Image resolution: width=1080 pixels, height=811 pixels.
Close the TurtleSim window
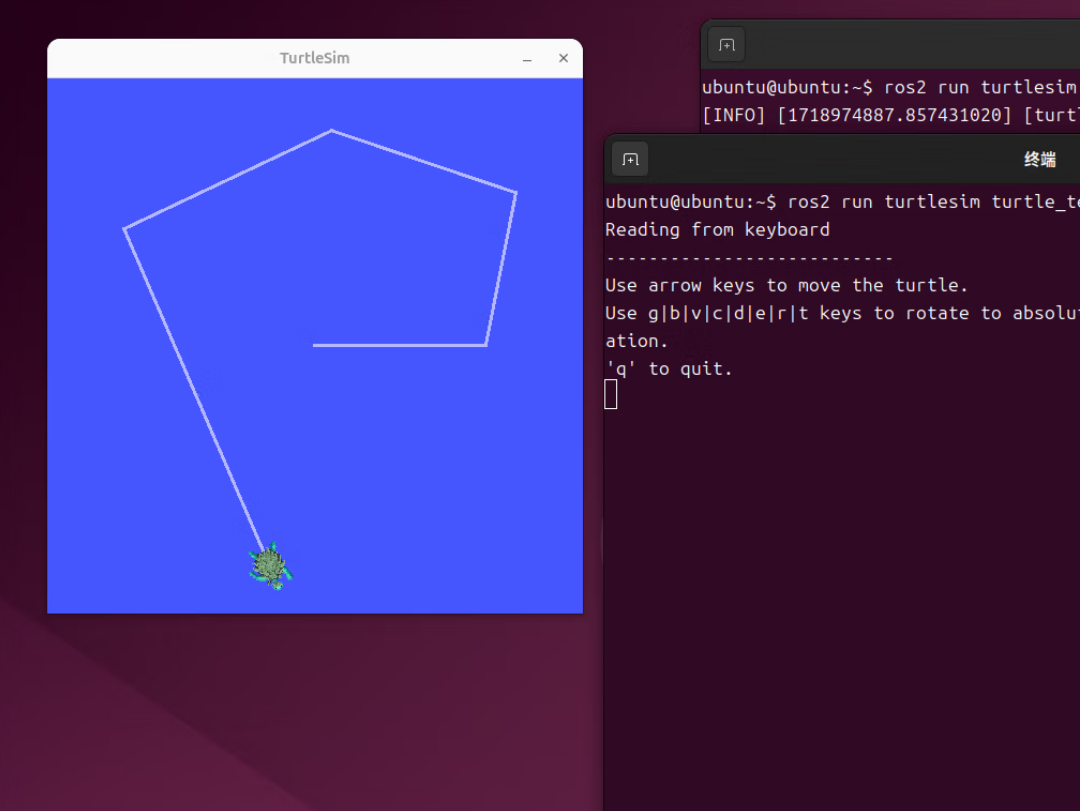563,59
